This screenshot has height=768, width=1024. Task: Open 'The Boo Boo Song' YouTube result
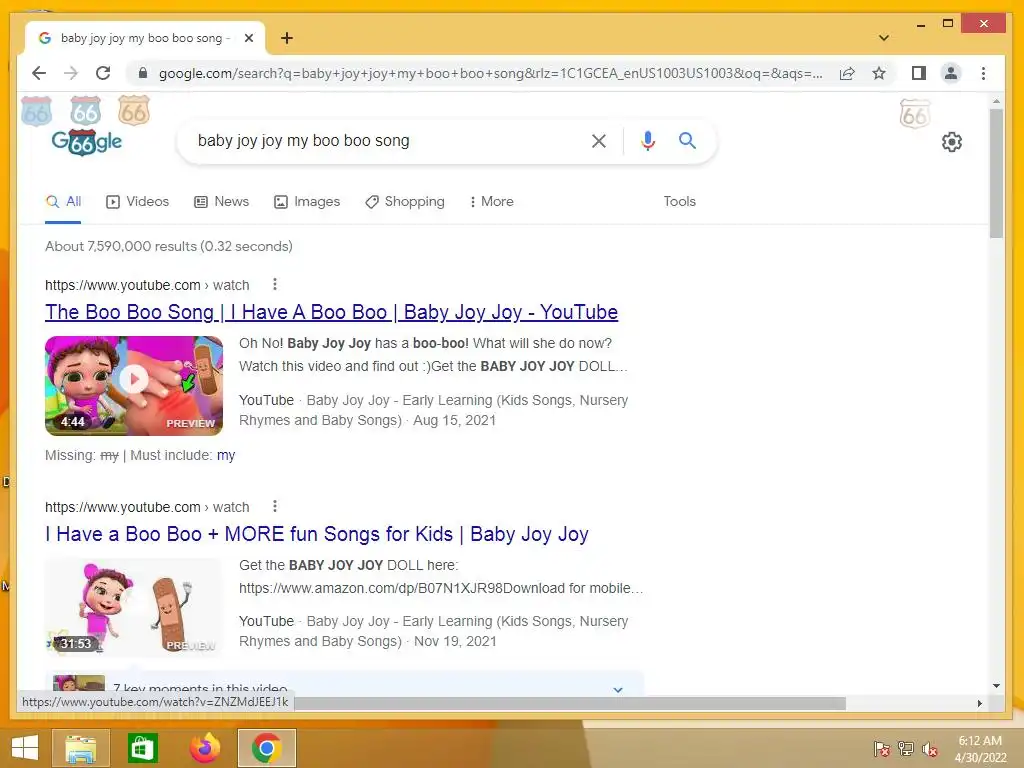[x=331, y=312]
